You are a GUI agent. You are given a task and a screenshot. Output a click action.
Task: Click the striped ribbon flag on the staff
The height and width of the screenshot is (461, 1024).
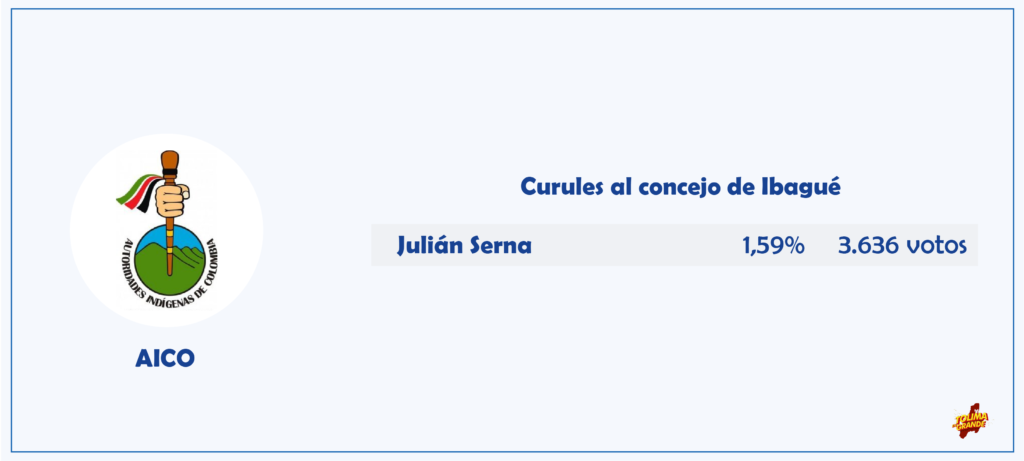click(x=138, y=192)
